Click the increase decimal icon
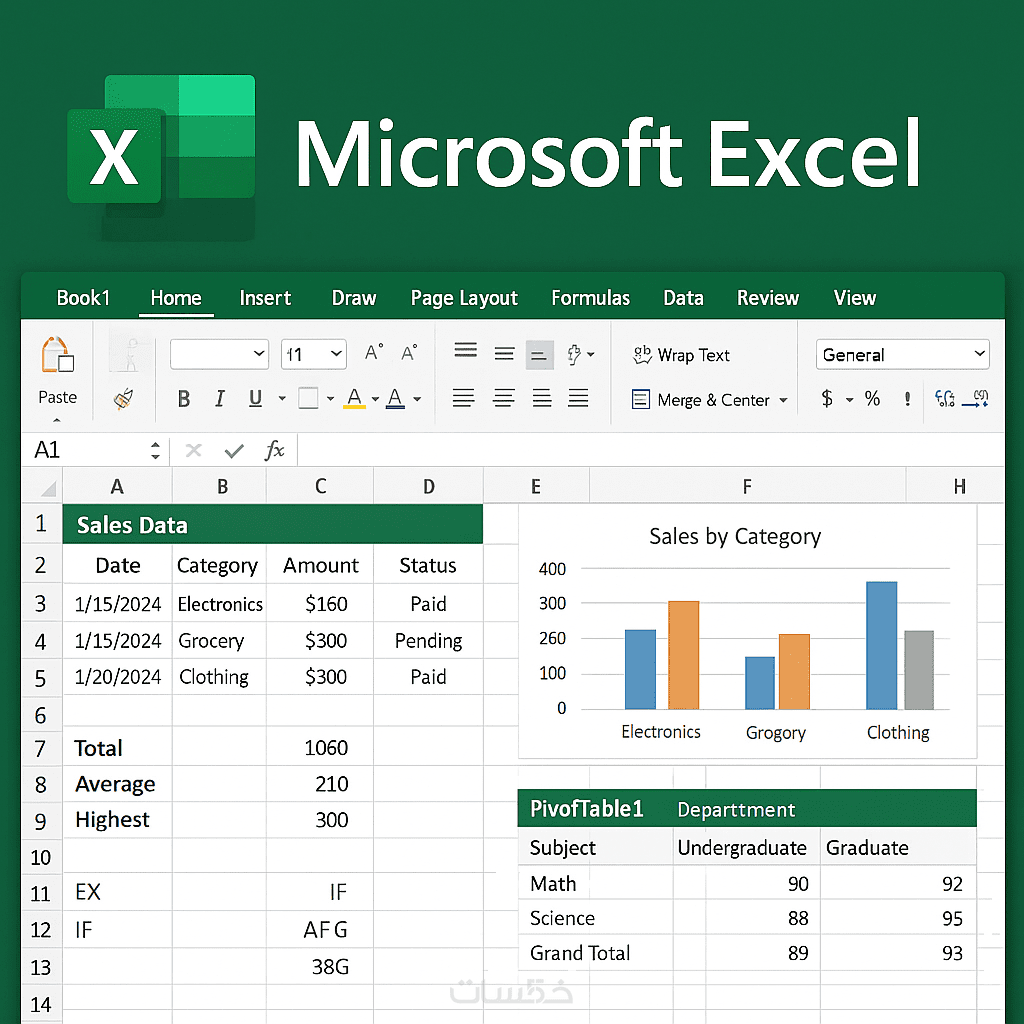The width and height of the screenshot is (1024, 1024). click(945, 398)
